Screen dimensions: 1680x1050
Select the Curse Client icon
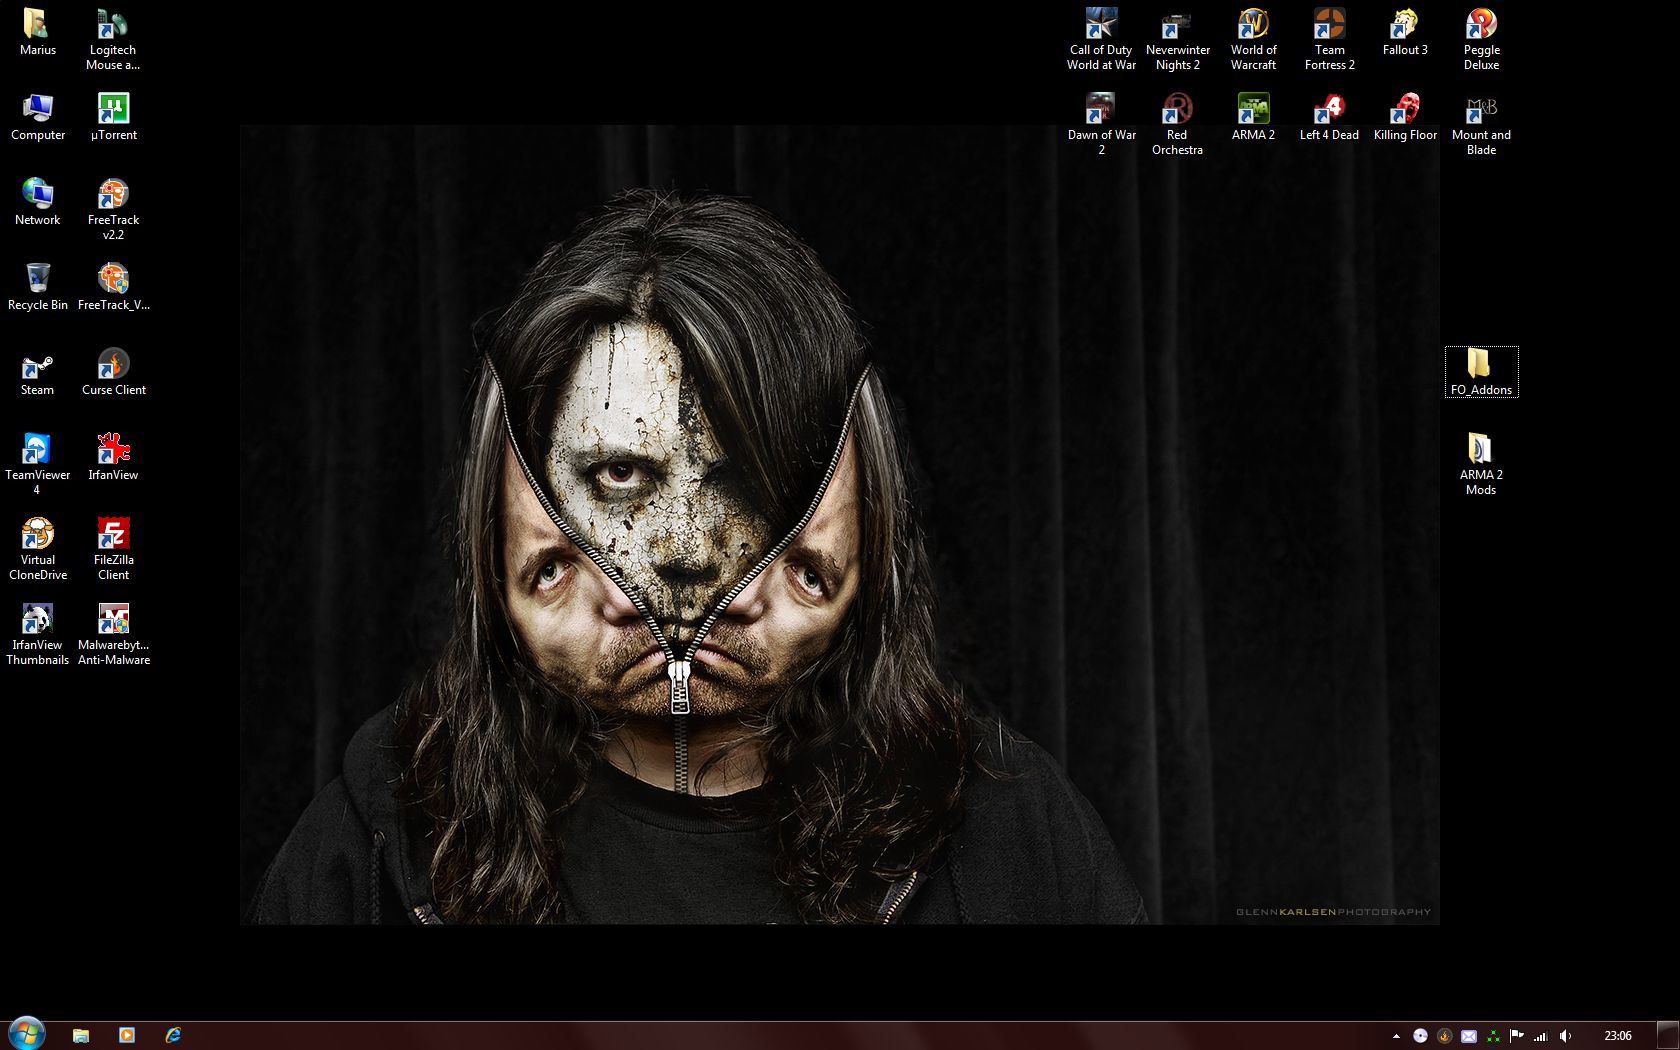pos(113,368)
